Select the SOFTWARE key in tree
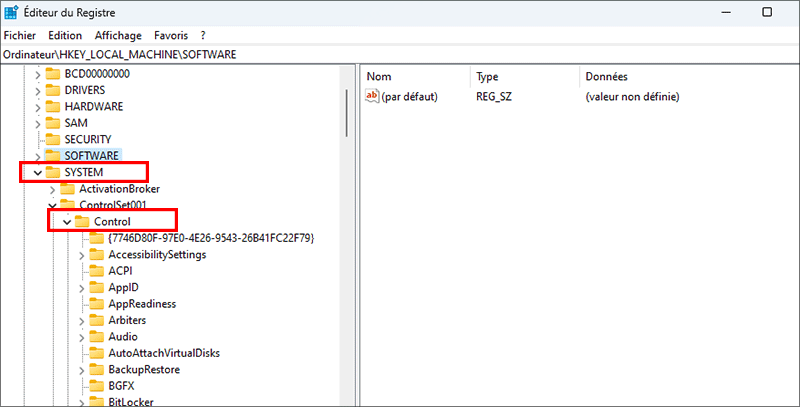This screenshot has height=407, width=800. coord(91,156)
